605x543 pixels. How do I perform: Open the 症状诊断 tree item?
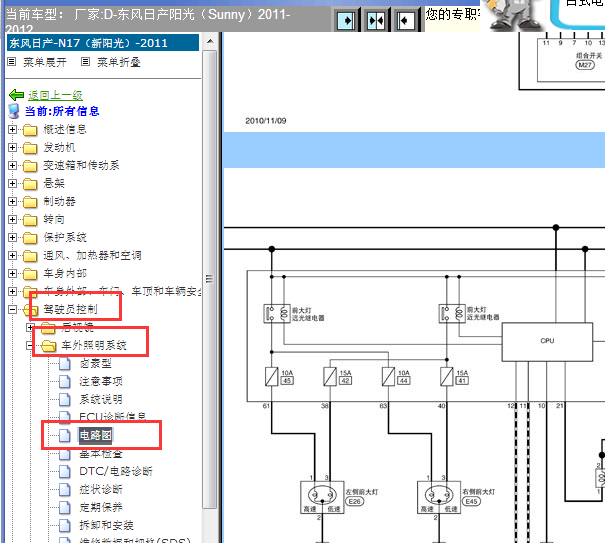101,489
